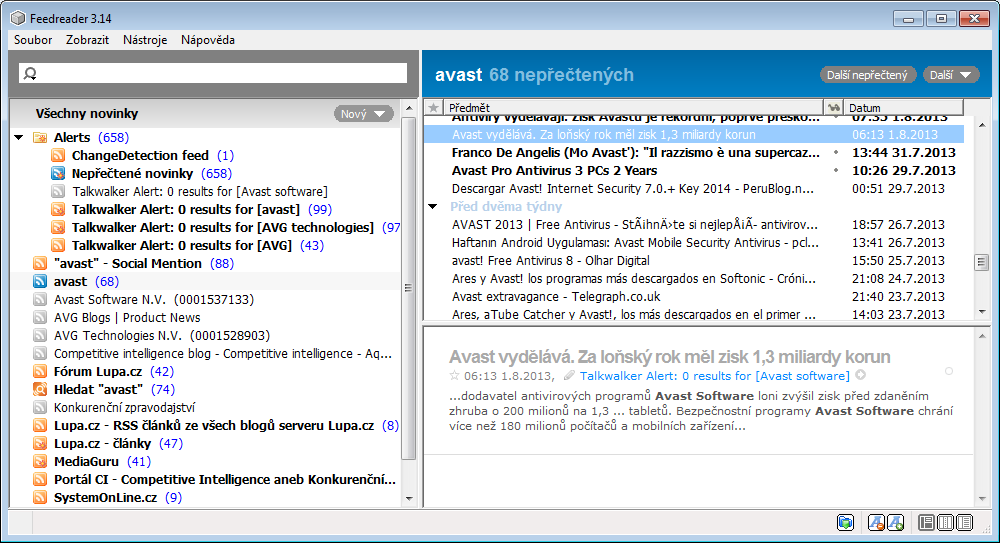Click the Další nepřečtený button
Viewport: 1000px width, 543px height.
point(867,75)
